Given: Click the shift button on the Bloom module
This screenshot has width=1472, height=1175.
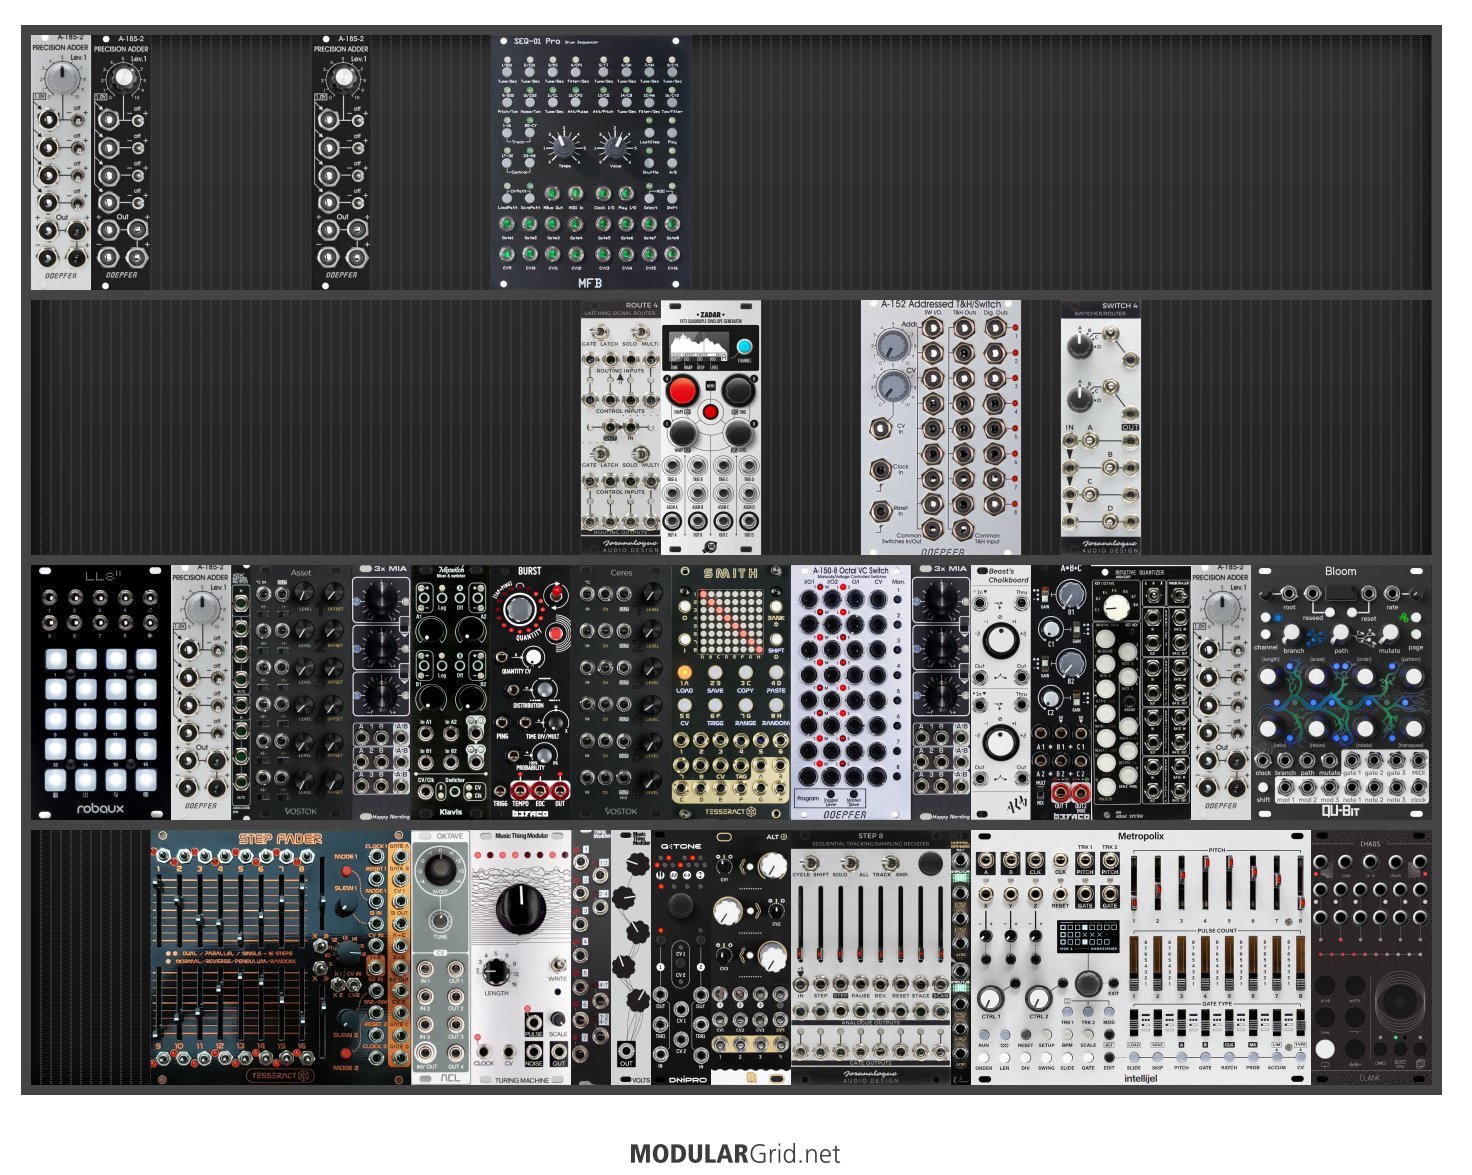Looking at the screenshot, I should 1264,787.
